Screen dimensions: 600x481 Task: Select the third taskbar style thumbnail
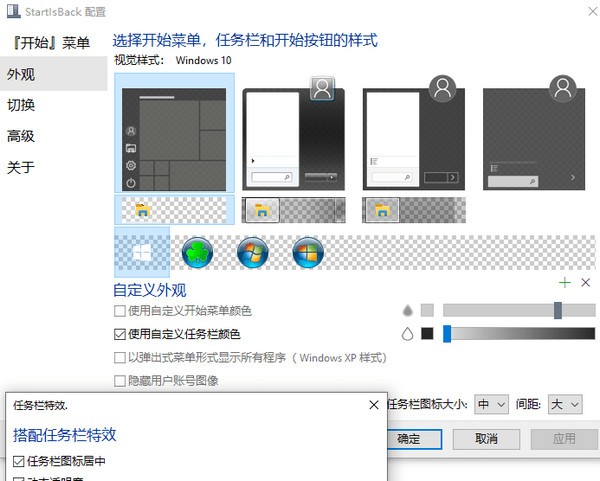414,210
